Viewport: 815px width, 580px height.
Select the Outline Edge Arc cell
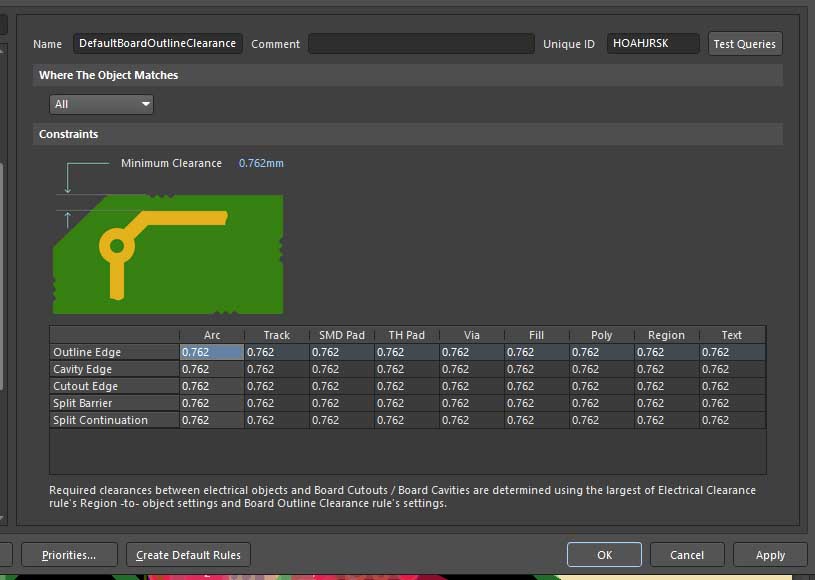pos(211,352)
